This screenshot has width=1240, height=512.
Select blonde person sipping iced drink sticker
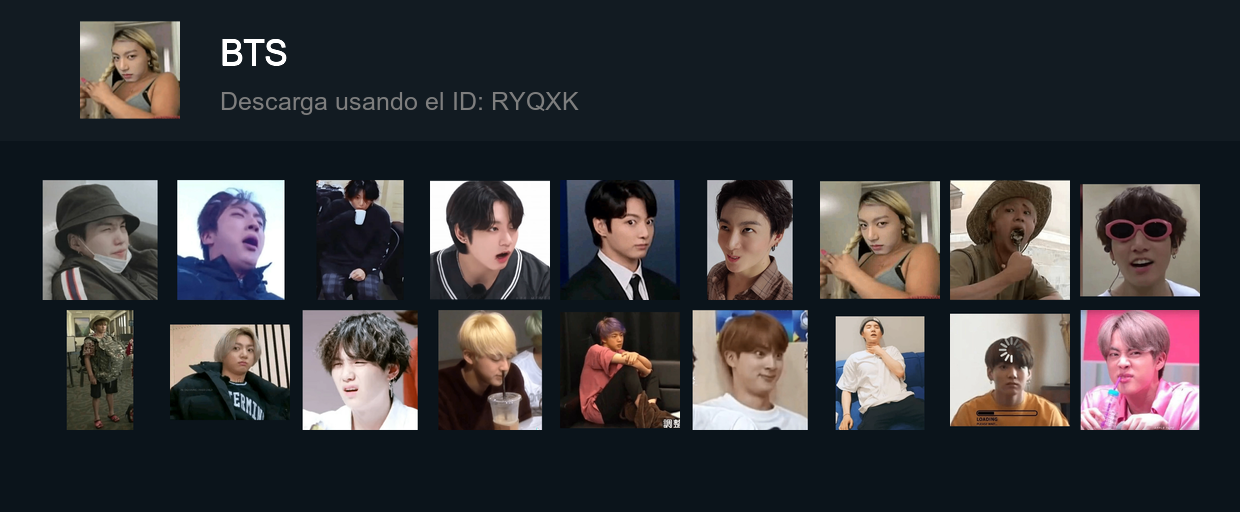click(x=490, y=370)
